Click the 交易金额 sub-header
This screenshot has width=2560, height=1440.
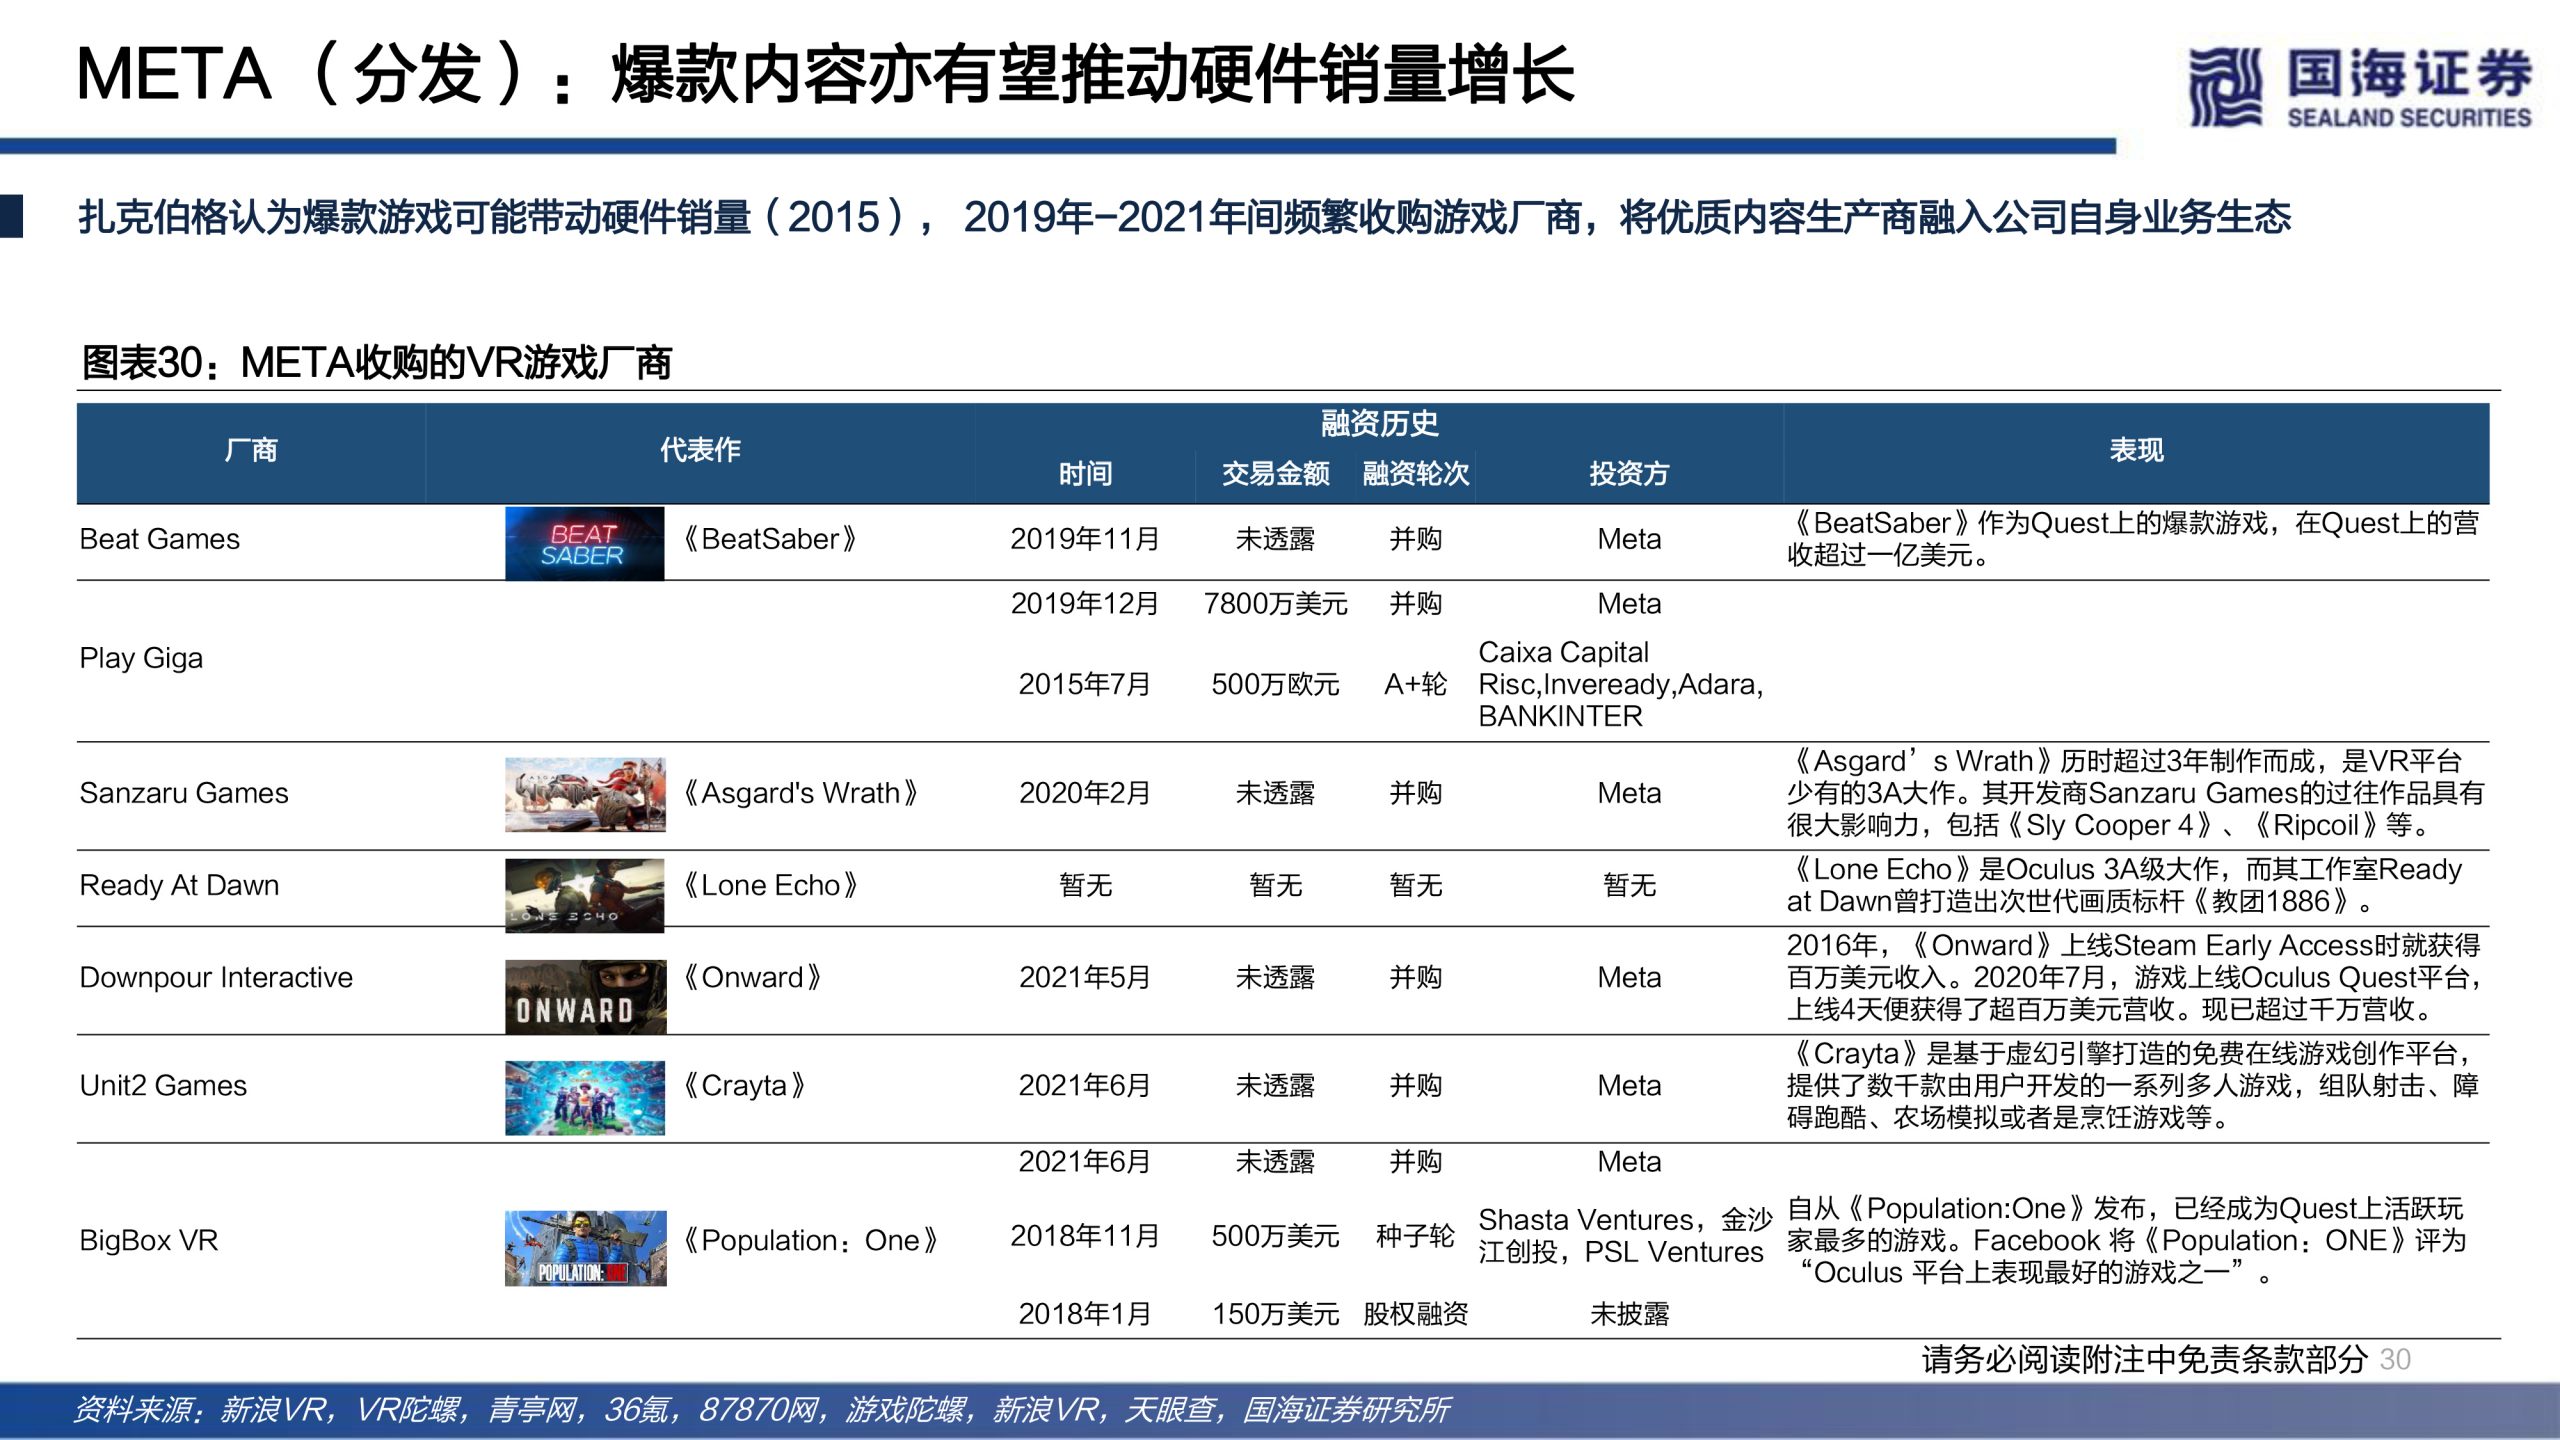1275,474
